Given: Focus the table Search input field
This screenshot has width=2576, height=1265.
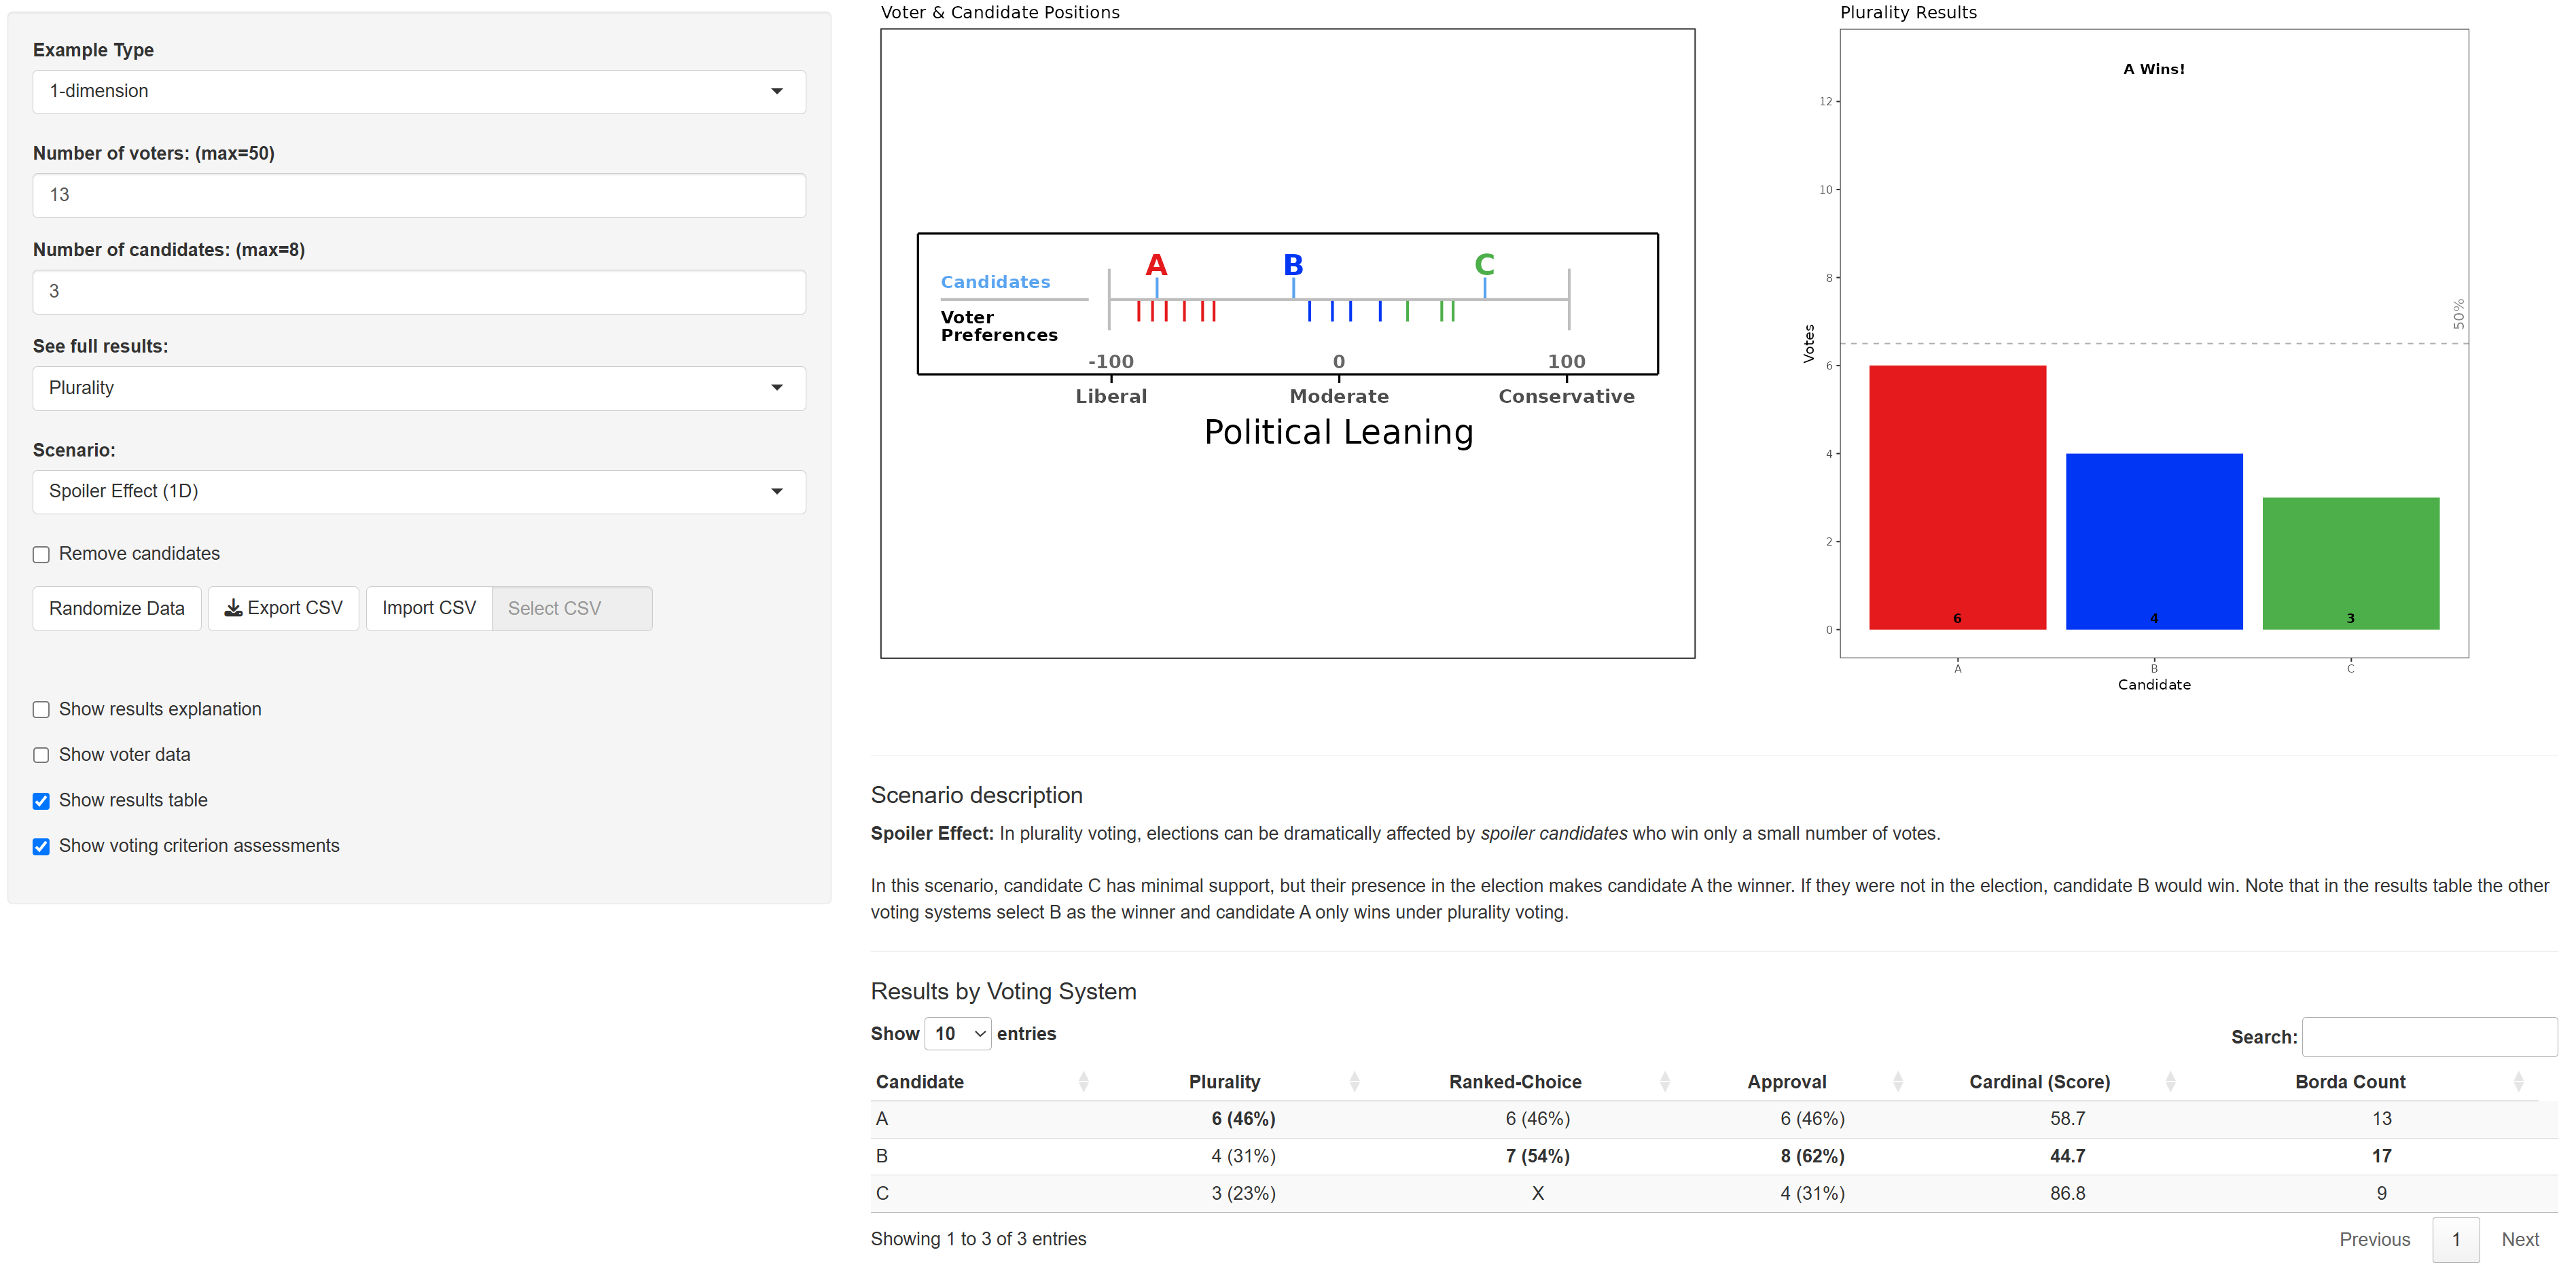Looking at the screenshot, I should (2429, 1037).
